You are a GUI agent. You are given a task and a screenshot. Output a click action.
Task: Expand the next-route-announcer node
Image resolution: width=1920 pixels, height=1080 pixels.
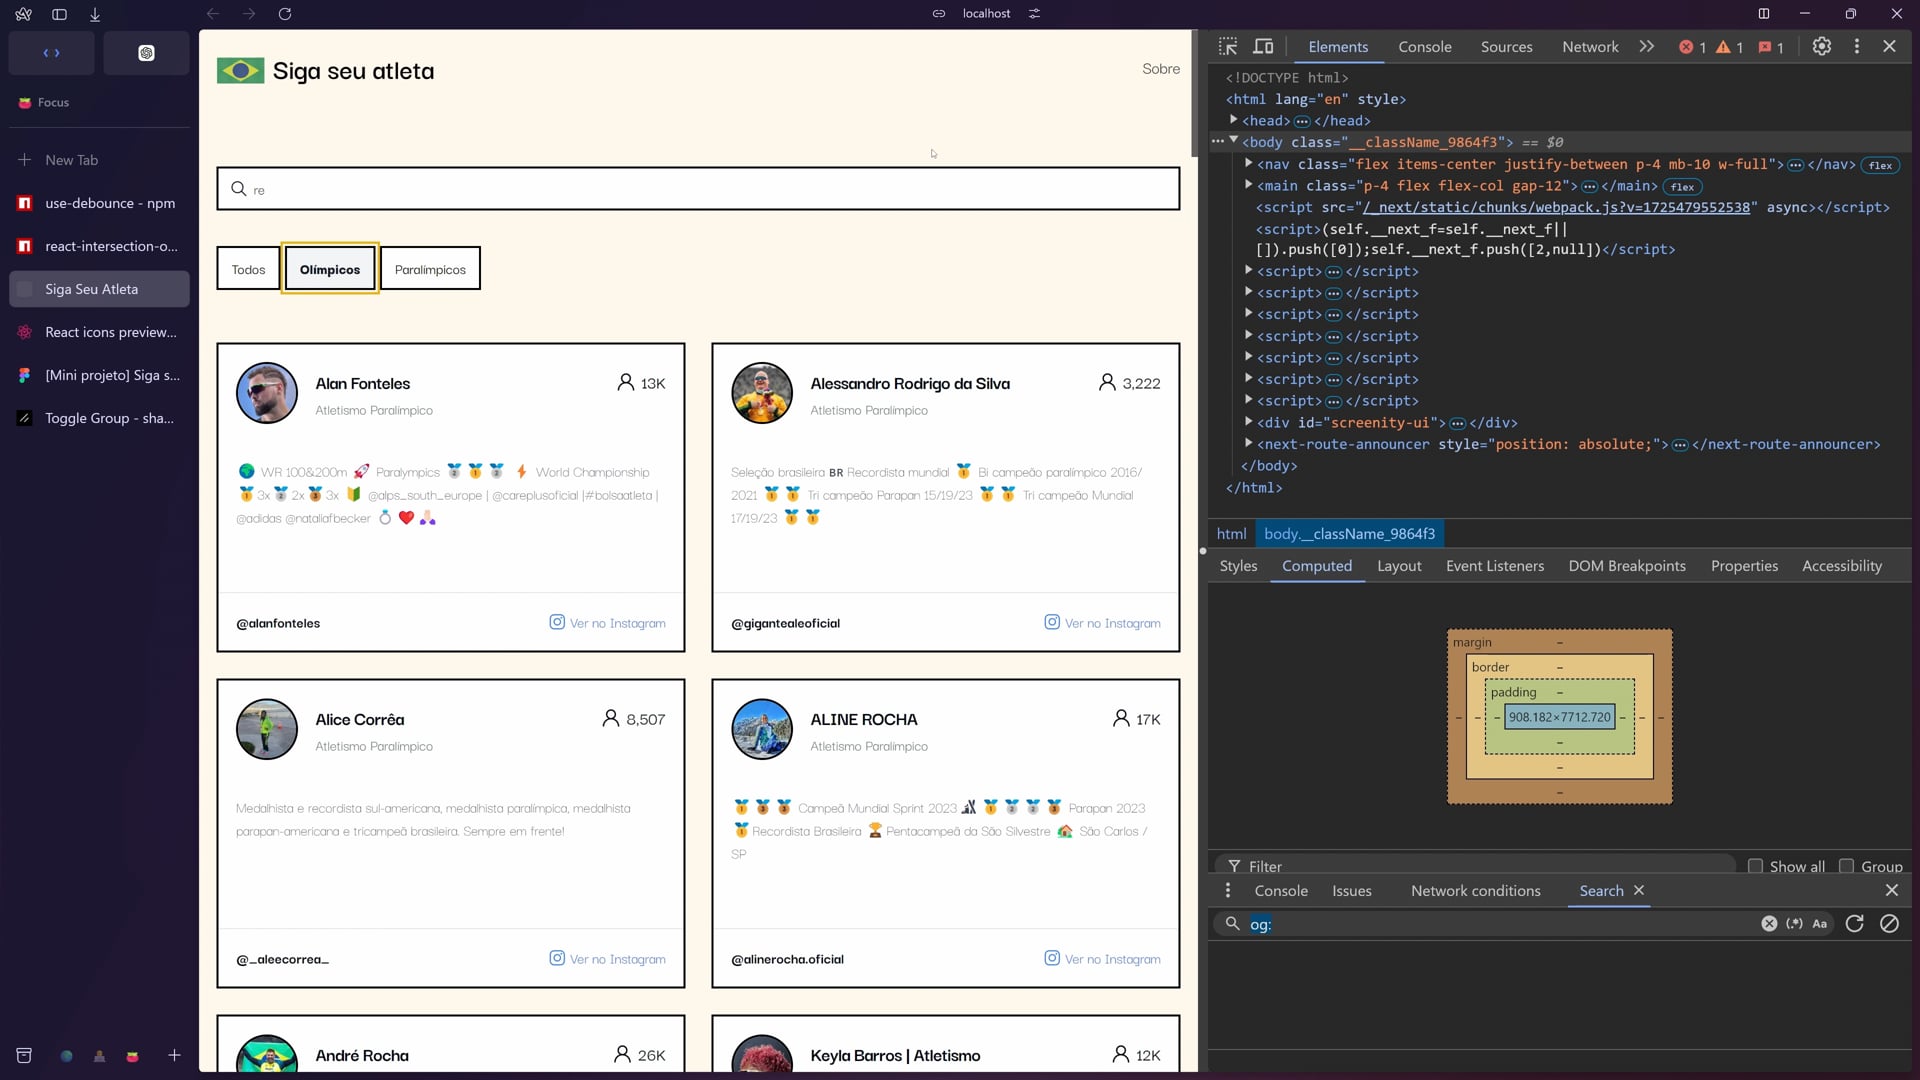point(1249,443)
